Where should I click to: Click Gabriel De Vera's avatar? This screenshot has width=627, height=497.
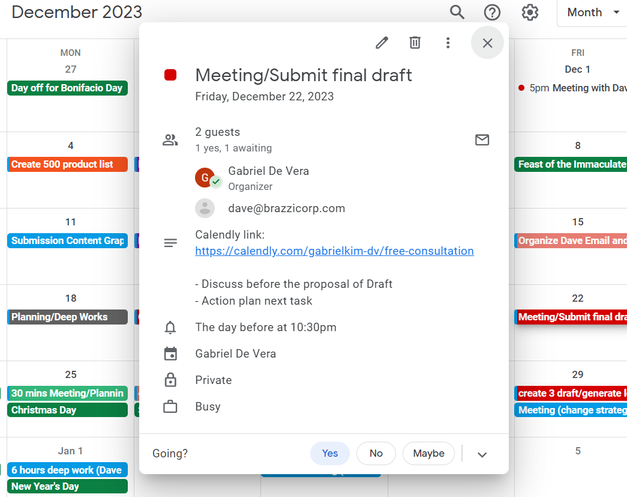pos(205,178)
